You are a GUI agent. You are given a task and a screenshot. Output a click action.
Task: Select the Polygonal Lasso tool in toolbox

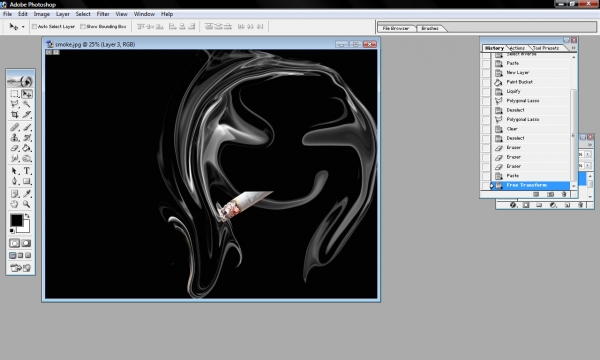15,104
